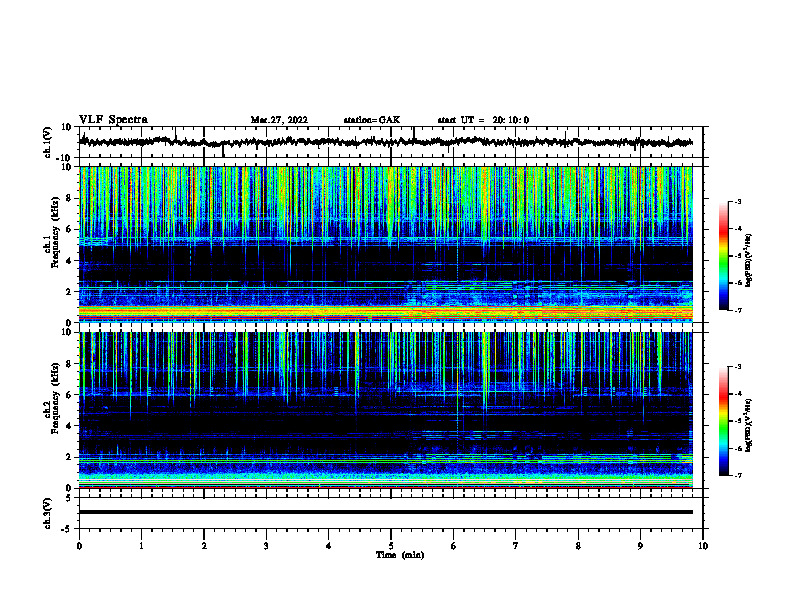Click time axis tick label "7"
This screenshot has height=612, width=792.
(x=516, y=546)
